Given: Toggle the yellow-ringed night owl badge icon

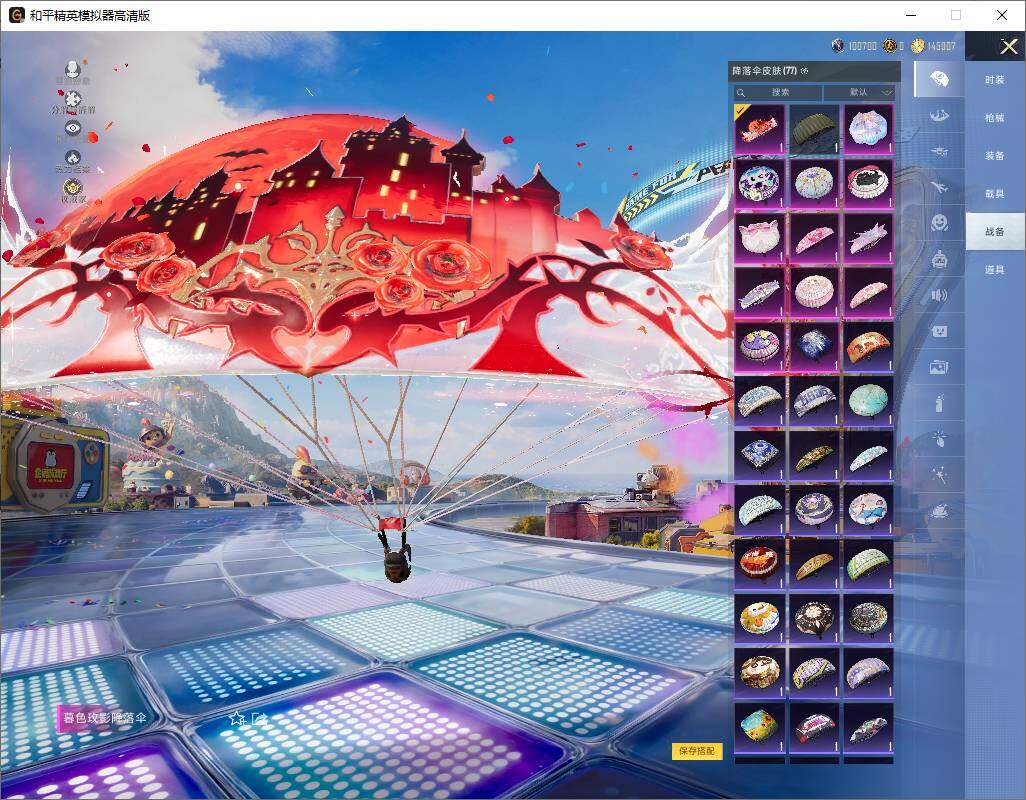Looking at the screenshot, I should tap(73, 187).
